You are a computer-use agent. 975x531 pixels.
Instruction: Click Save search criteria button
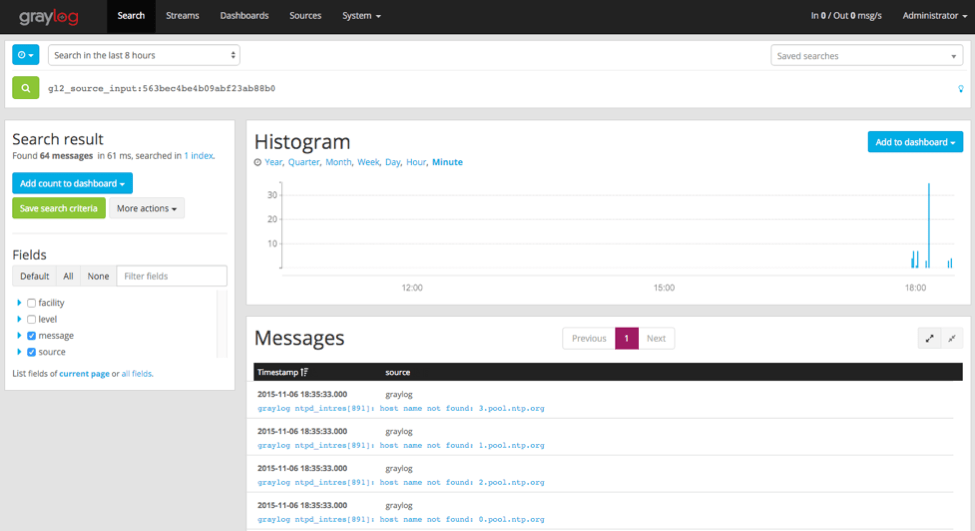pos(58,208)
